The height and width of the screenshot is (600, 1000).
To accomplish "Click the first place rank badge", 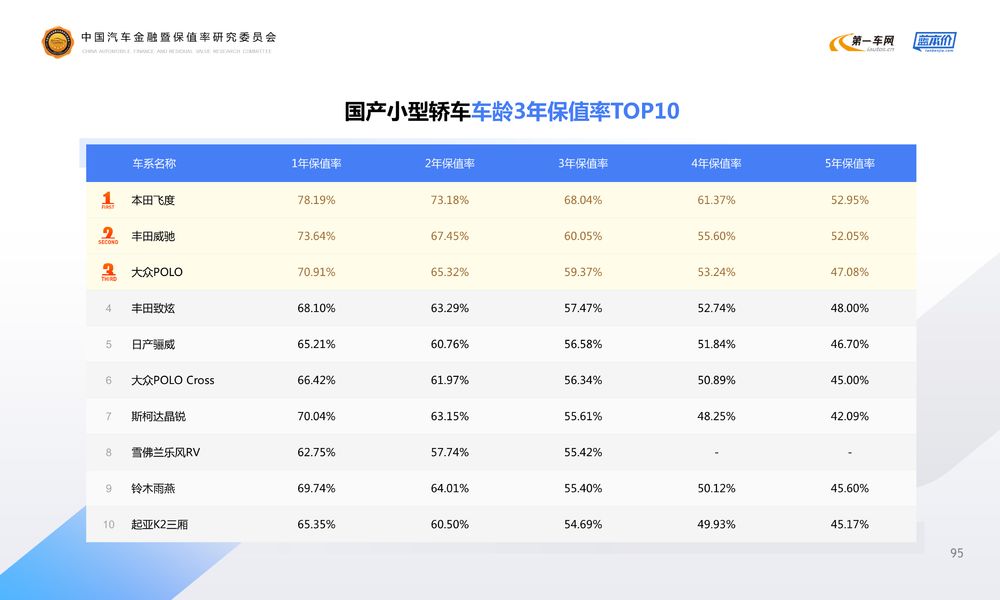I will [108, 200].
